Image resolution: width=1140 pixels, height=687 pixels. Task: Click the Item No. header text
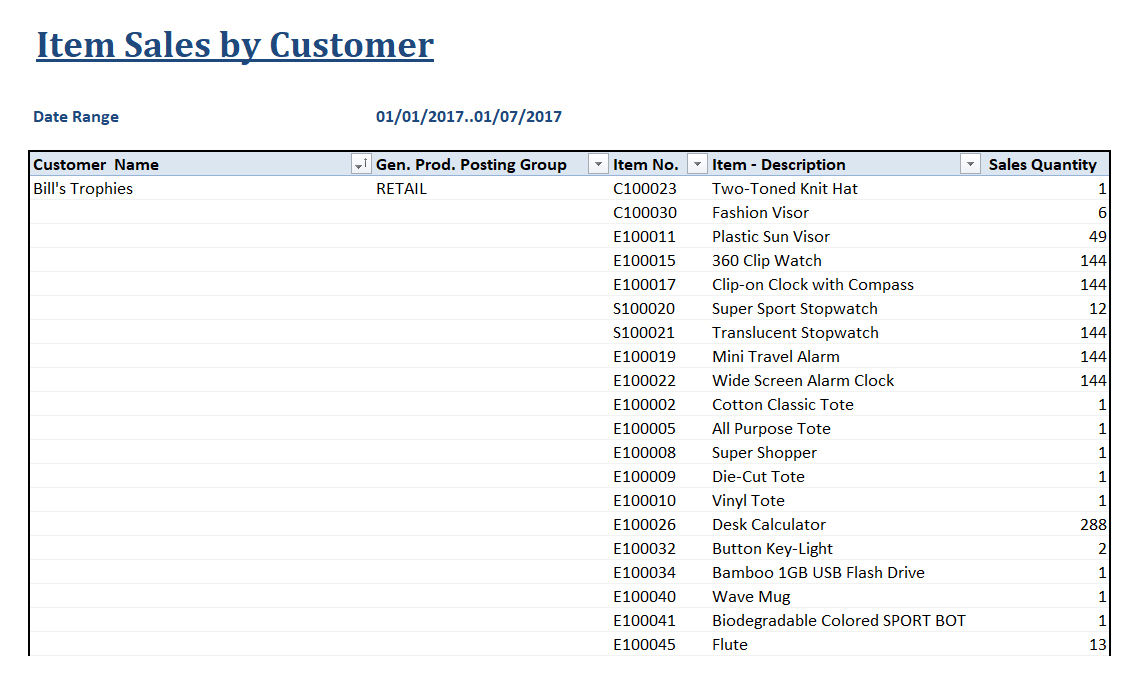pyautogui.click(x=646, y=164)
